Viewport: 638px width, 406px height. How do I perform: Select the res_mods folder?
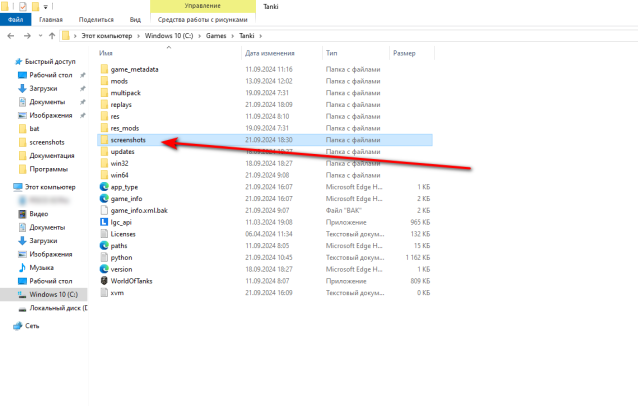pyautogui.click(x=126, y=128)
